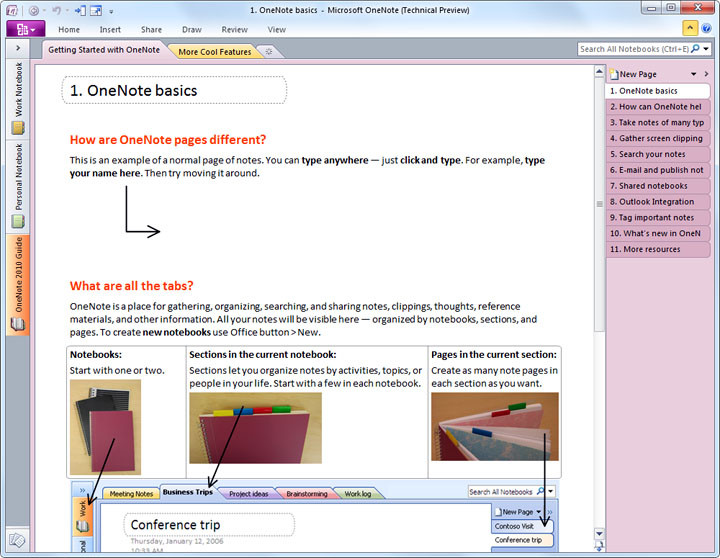Toggle Full Page View icon
Viewport: 720px width, 558px height.
pos(96,10)
